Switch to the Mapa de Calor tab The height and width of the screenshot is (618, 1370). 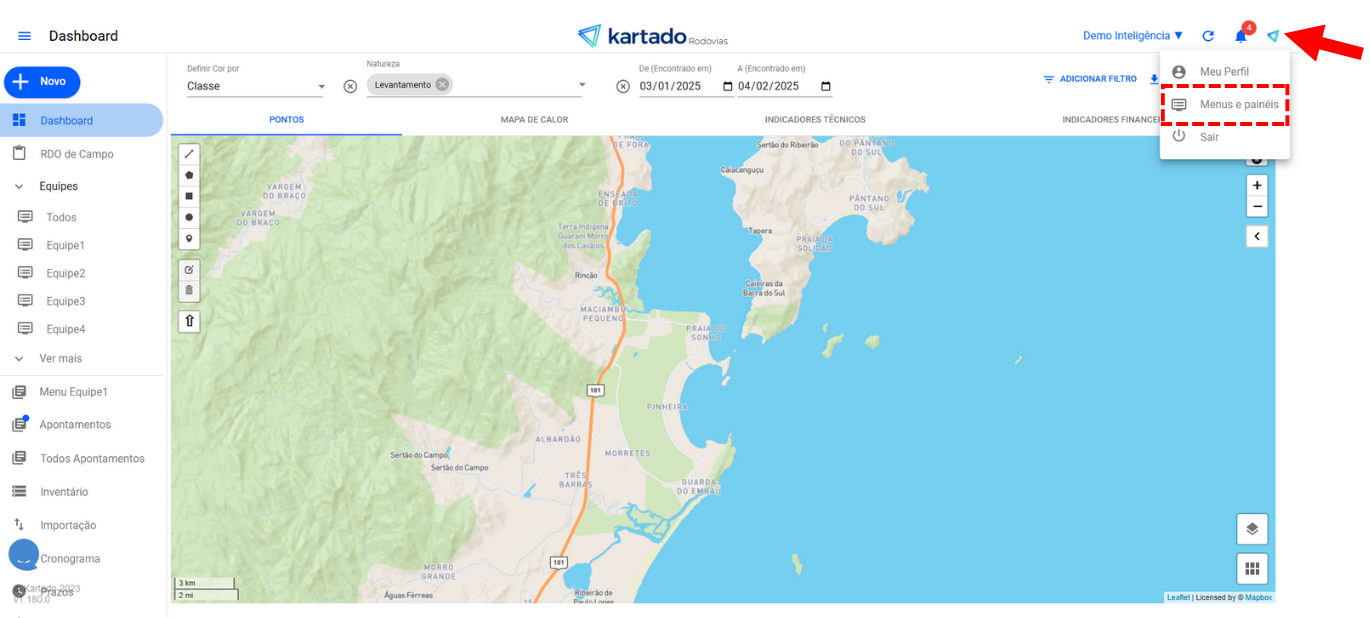(x=534, y=120)
